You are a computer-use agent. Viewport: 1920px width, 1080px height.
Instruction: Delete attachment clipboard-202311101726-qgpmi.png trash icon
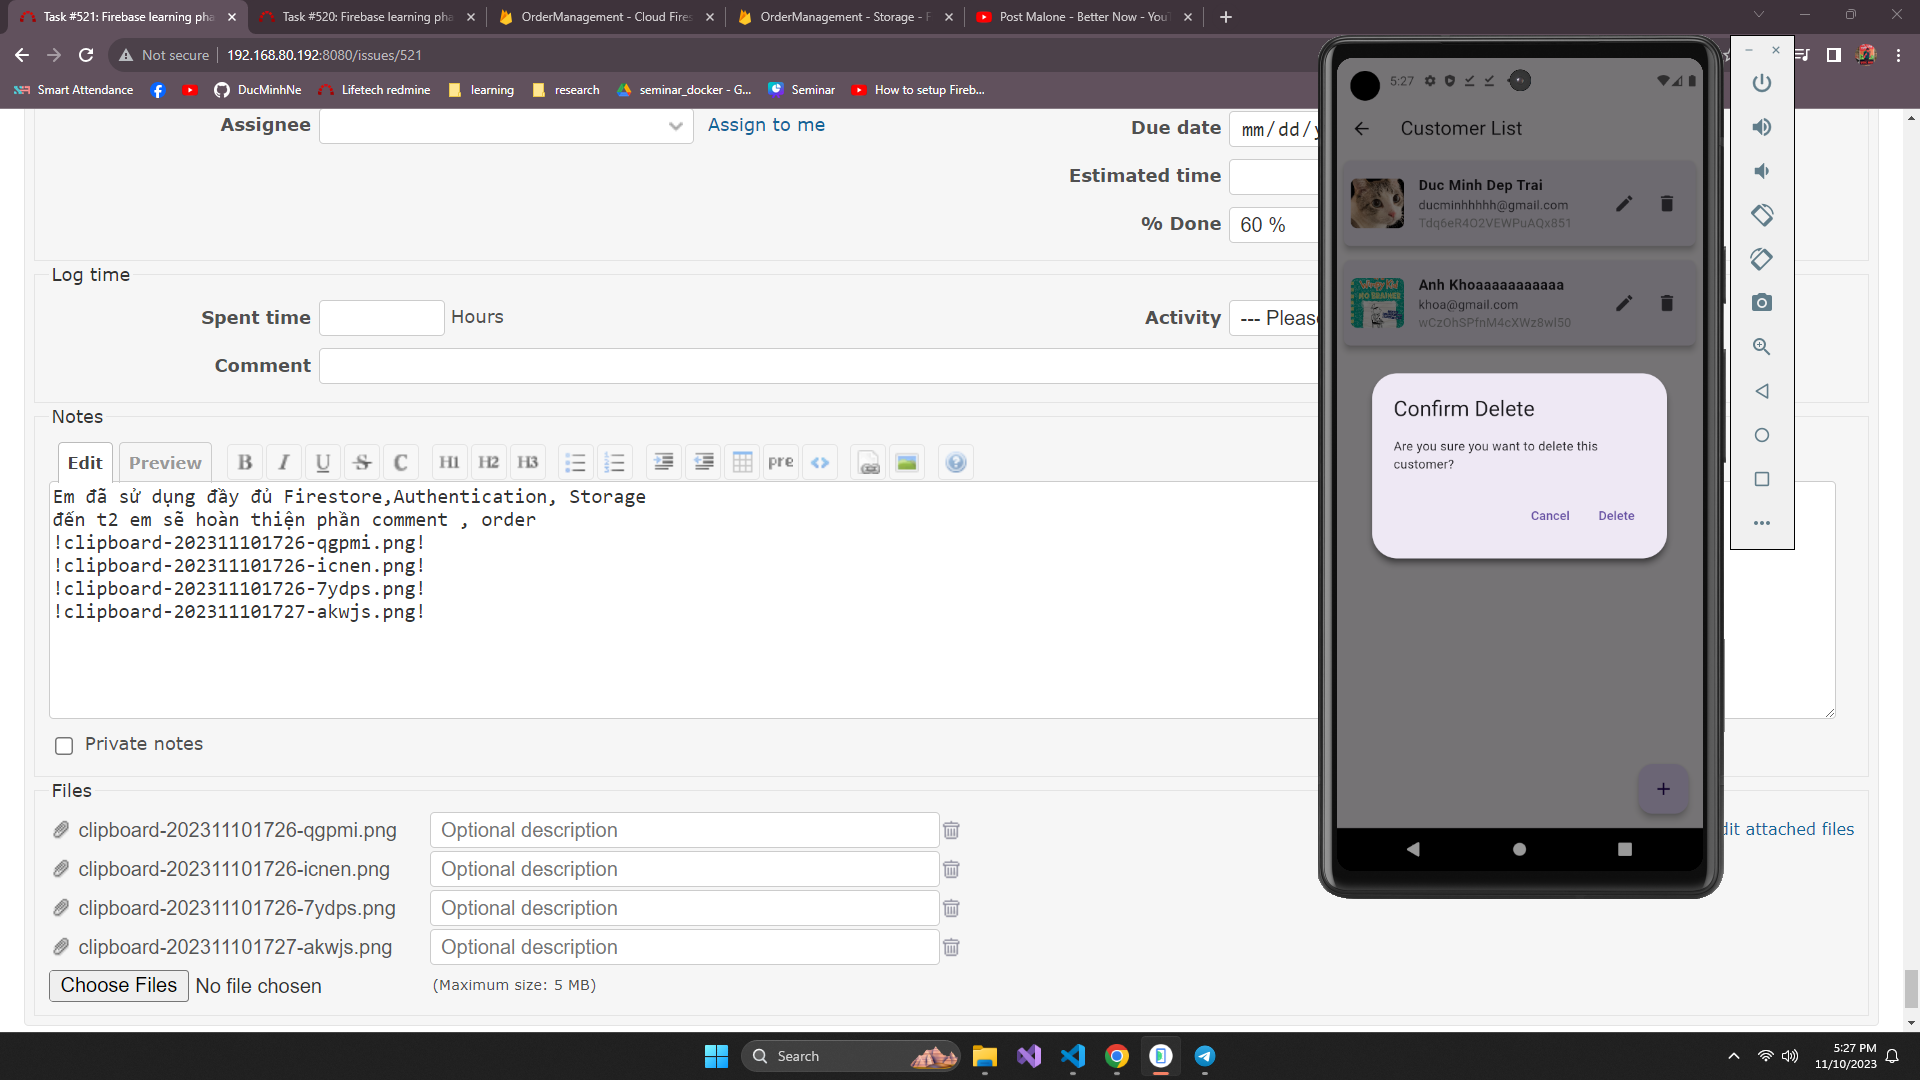[951, 830]
